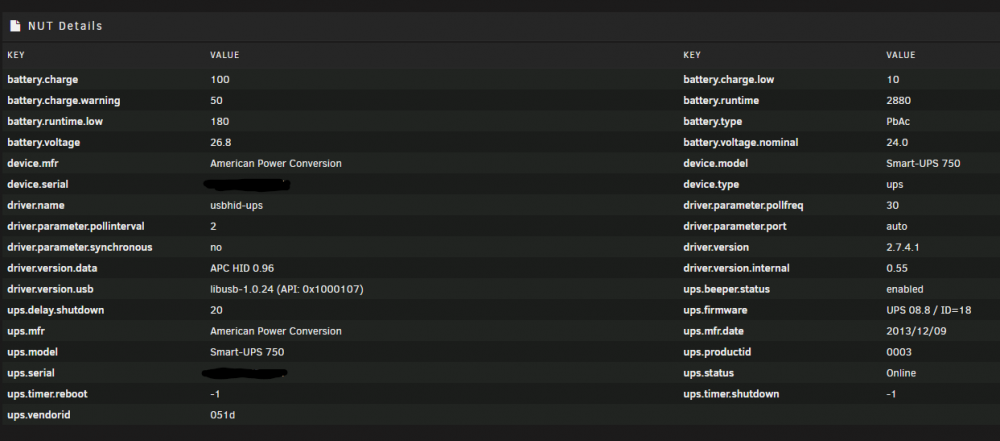This screenshot has width=1000, height=441.
Task: Click the ups.beeper.status key
Action: click(726, 289)
